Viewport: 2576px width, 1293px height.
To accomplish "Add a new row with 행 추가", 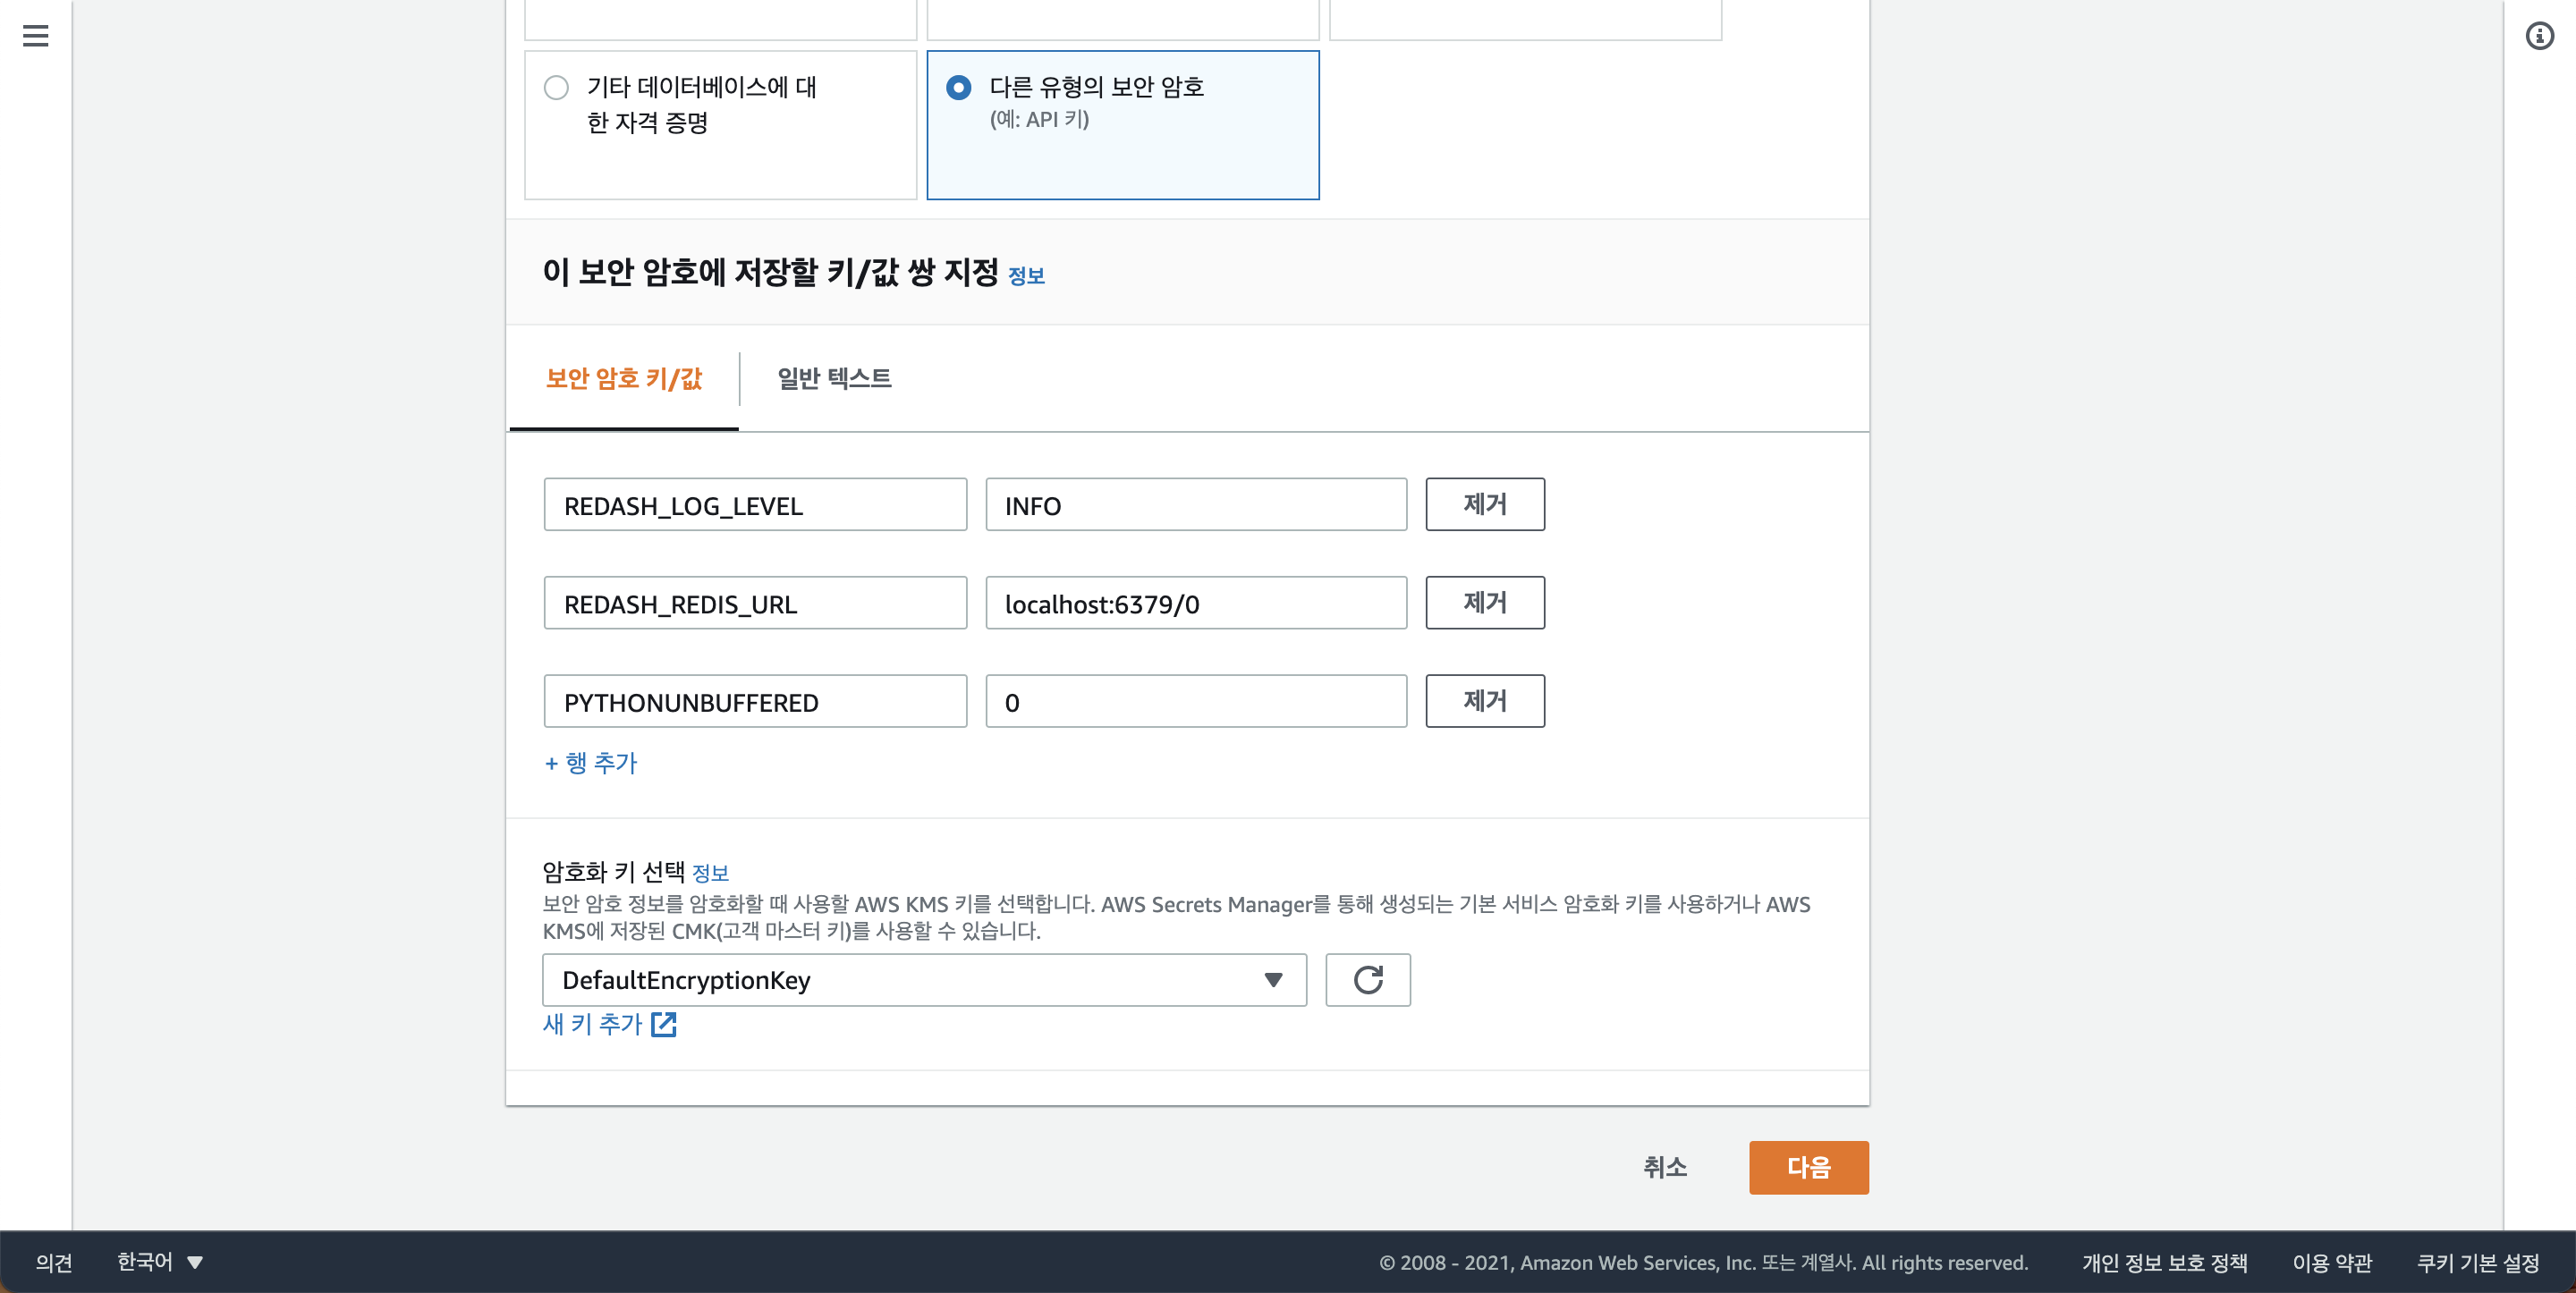I will 591,763.
